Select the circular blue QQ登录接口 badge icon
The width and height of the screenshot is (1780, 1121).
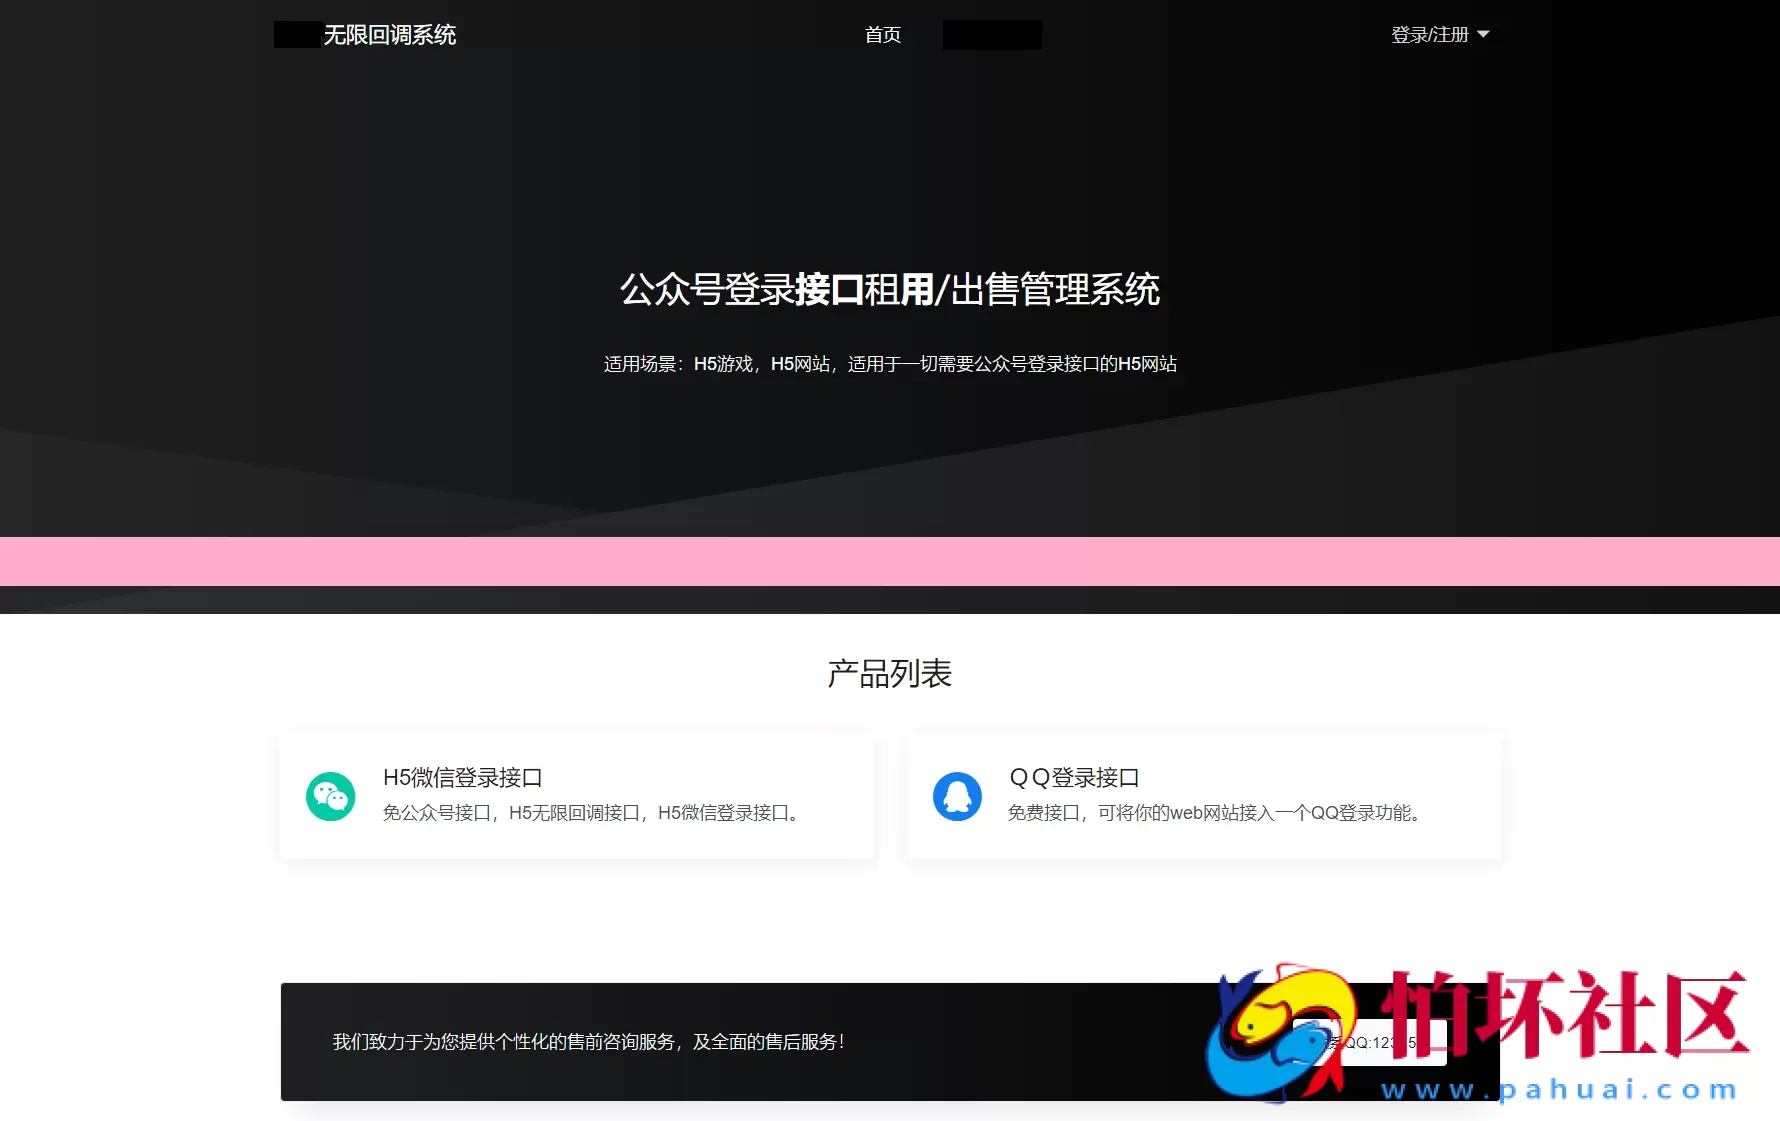click(957, 795)
